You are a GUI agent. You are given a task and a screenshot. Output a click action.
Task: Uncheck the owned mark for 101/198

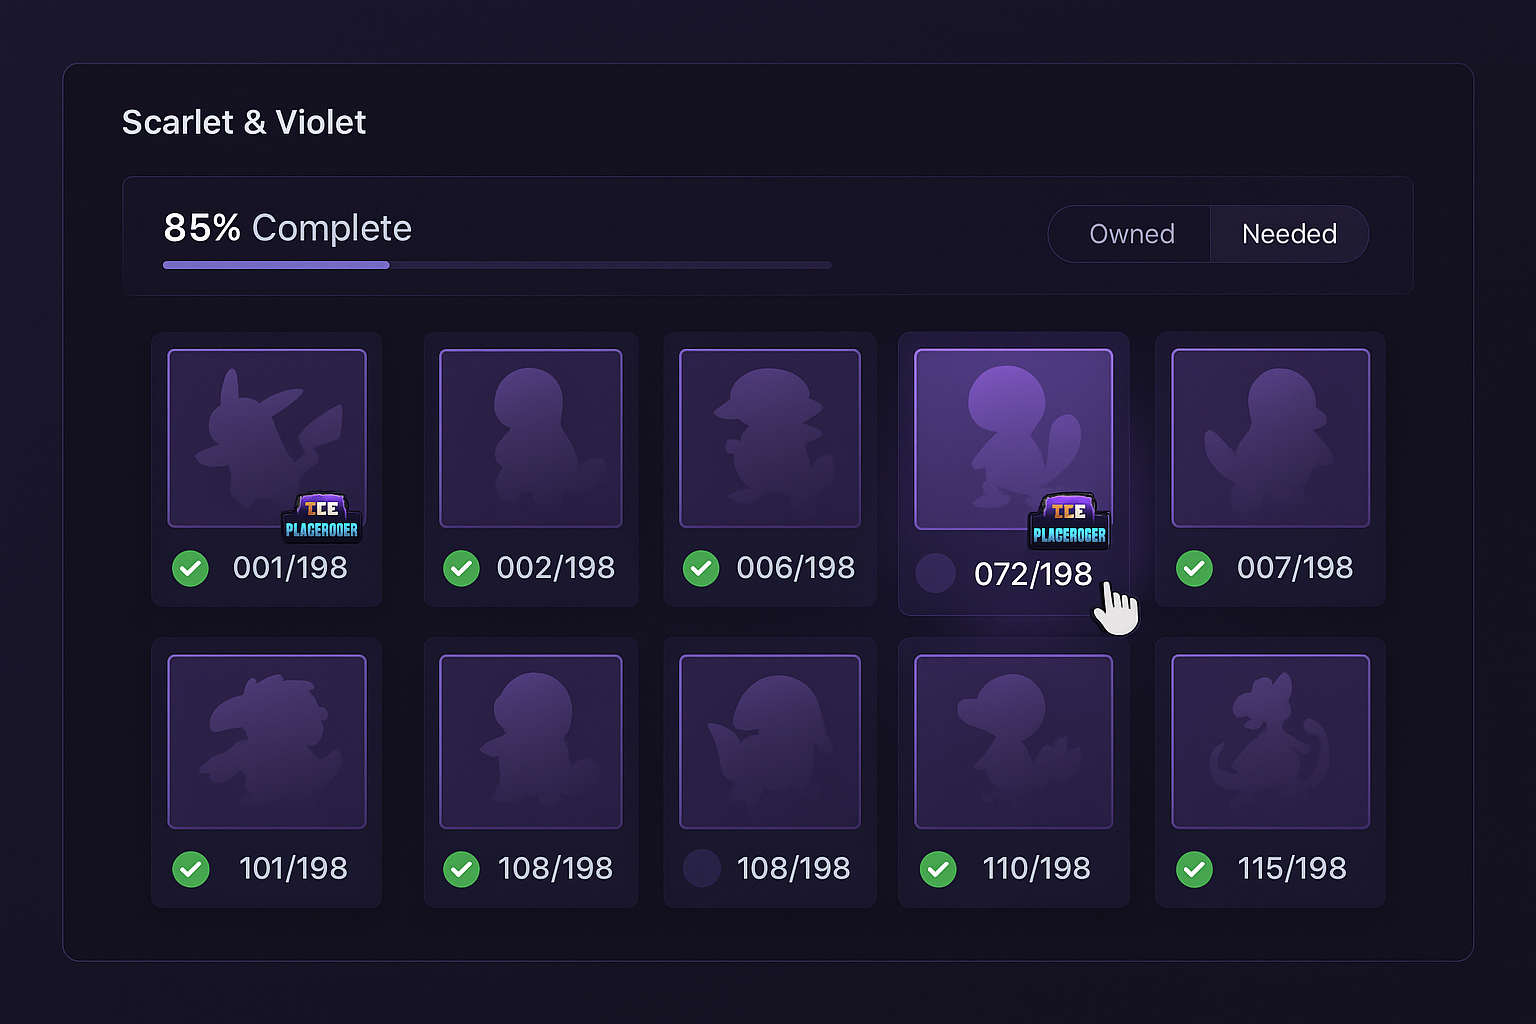190,869
